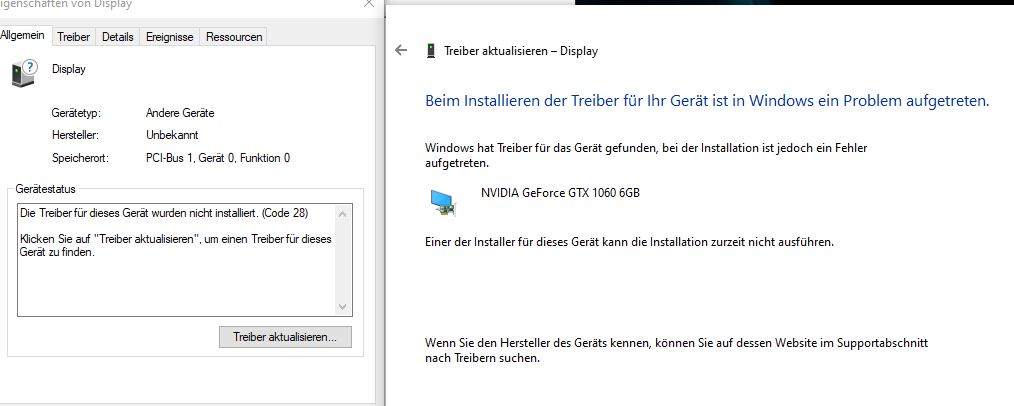The width and height of the screenshot is (1014, 406).
Task: Click the 'Hersteller:' label
Action: point(74,135)
